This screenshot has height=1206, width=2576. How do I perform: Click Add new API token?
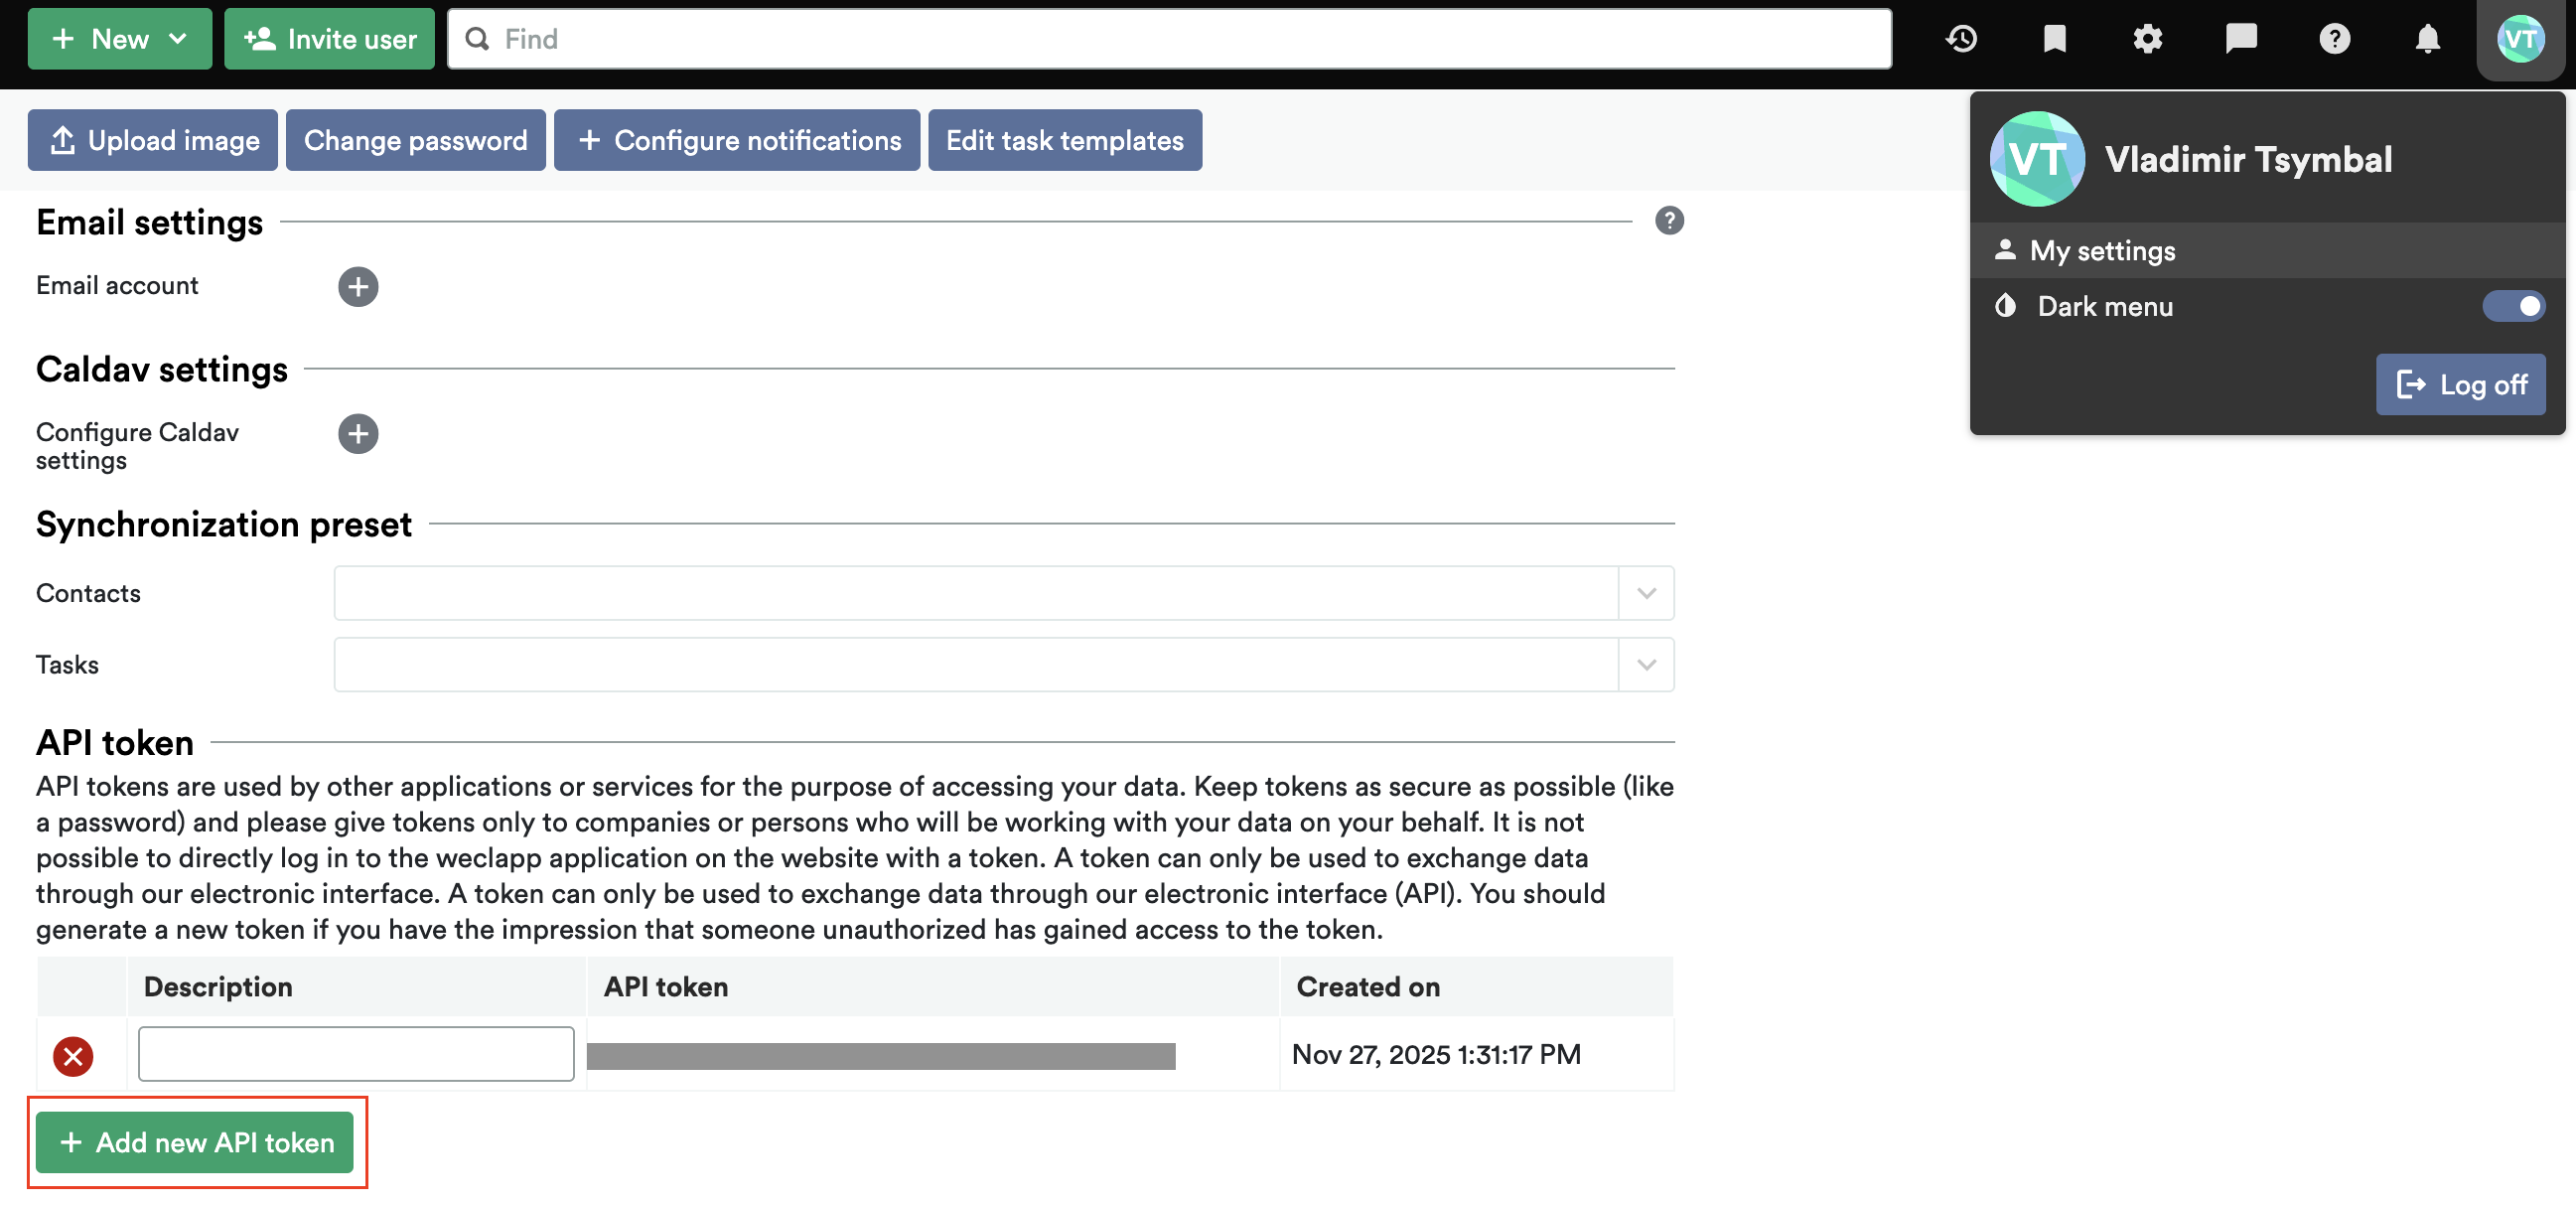pos(196,1142)
